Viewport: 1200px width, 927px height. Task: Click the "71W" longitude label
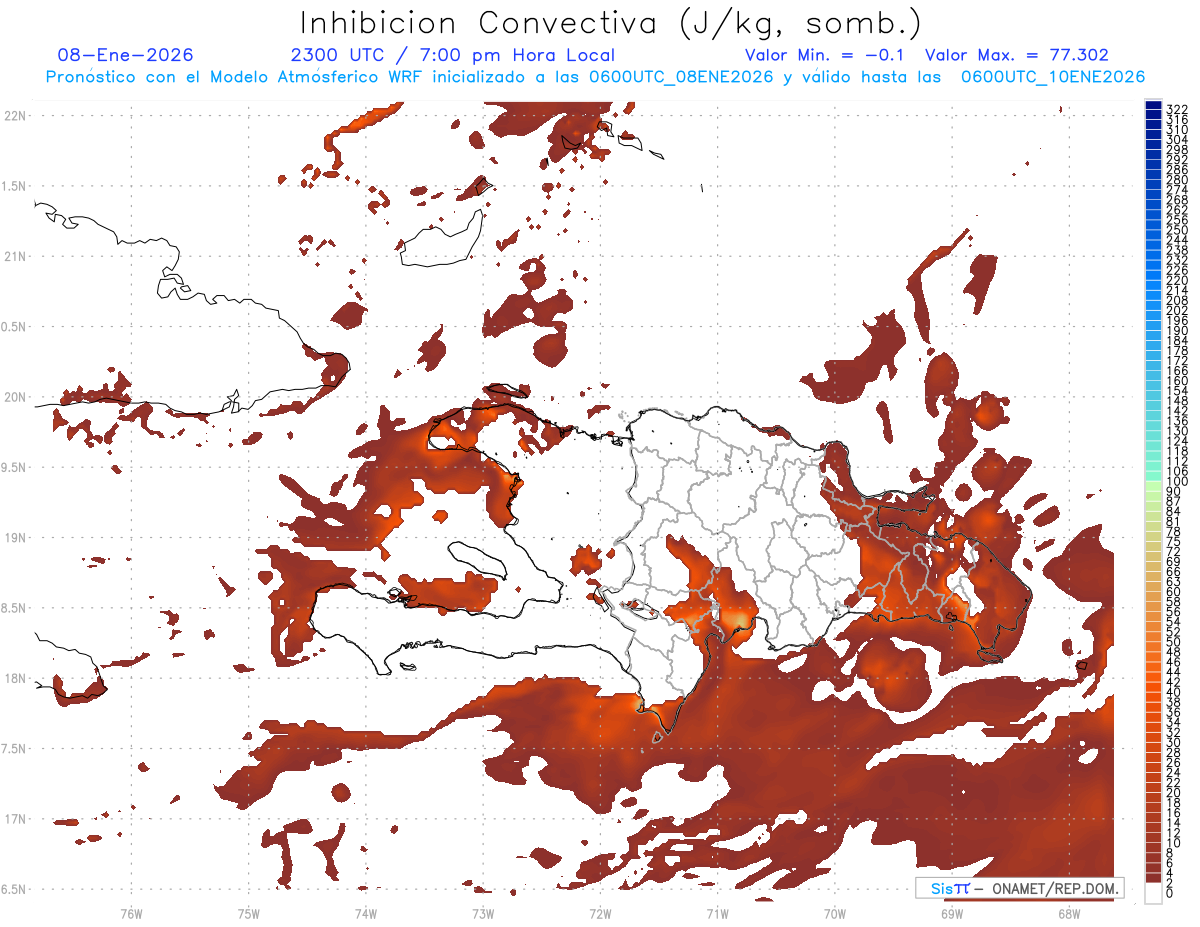[717, 912]
